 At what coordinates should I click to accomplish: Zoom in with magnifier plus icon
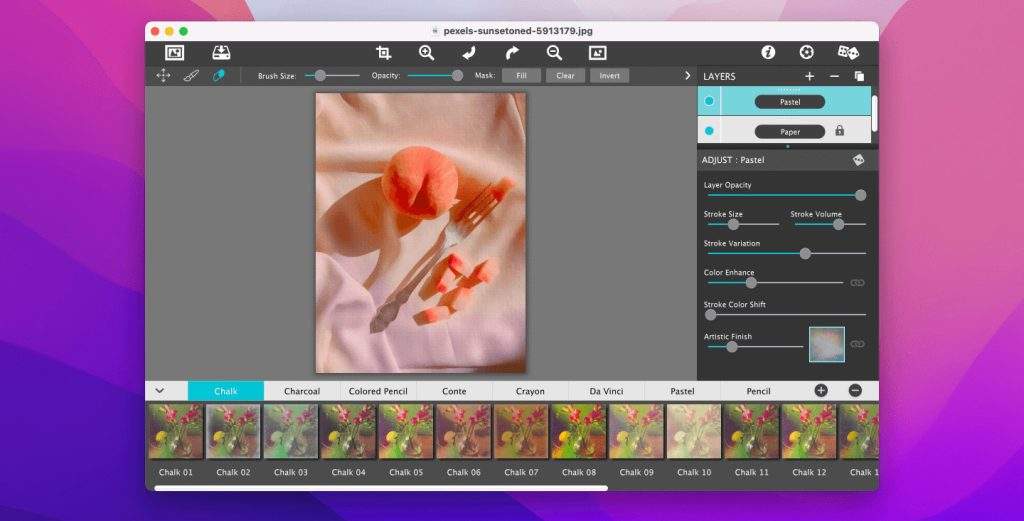(x=426, y=53)
